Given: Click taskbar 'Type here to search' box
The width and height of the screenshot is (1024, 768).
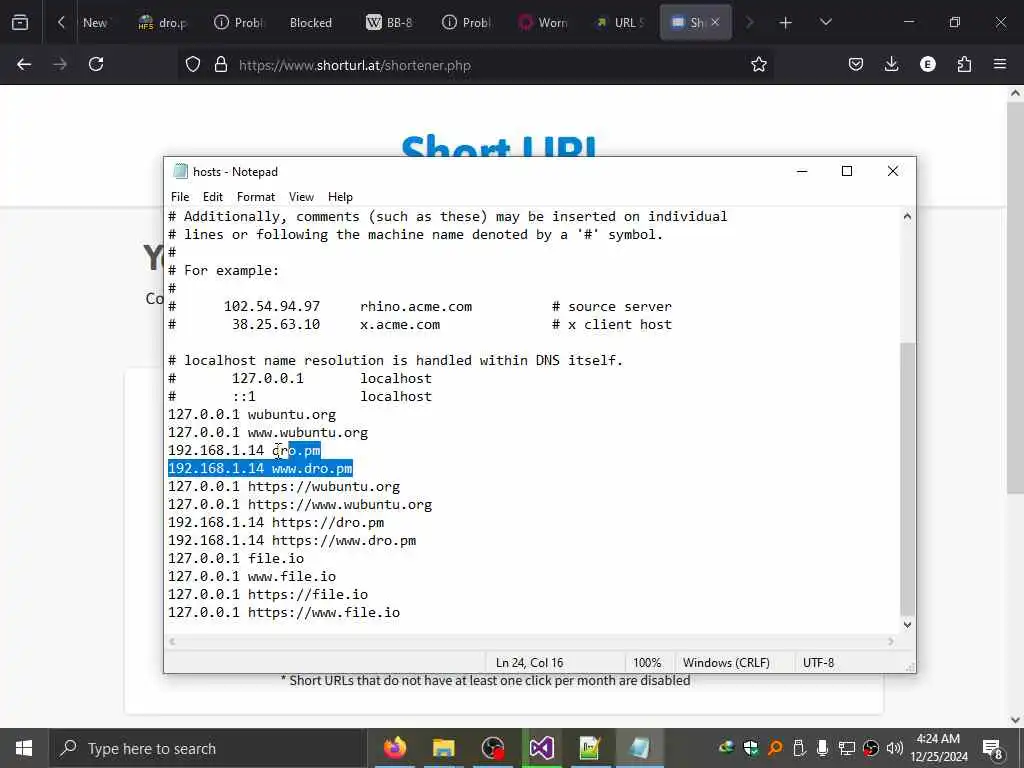Looking at the screenshot, I should coord(206,748).
